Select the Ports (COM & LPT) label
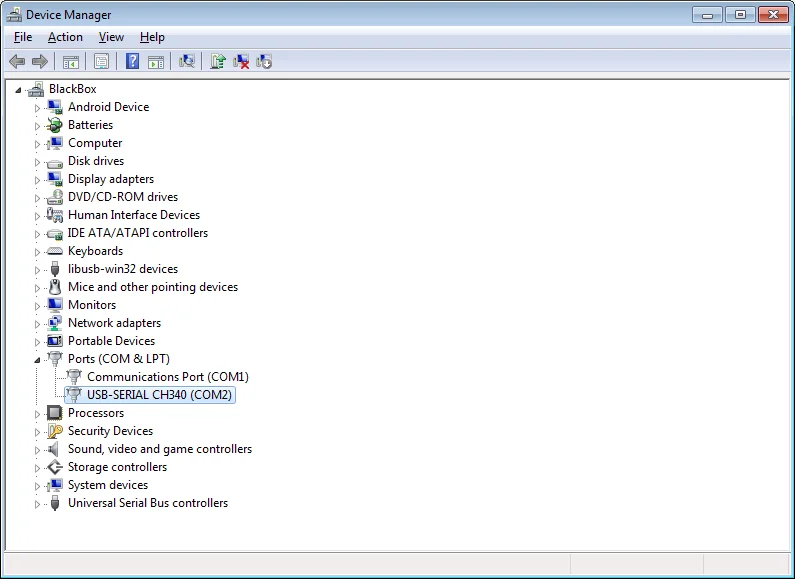This screenshot has width=795, height=579. tap(119, 359)
